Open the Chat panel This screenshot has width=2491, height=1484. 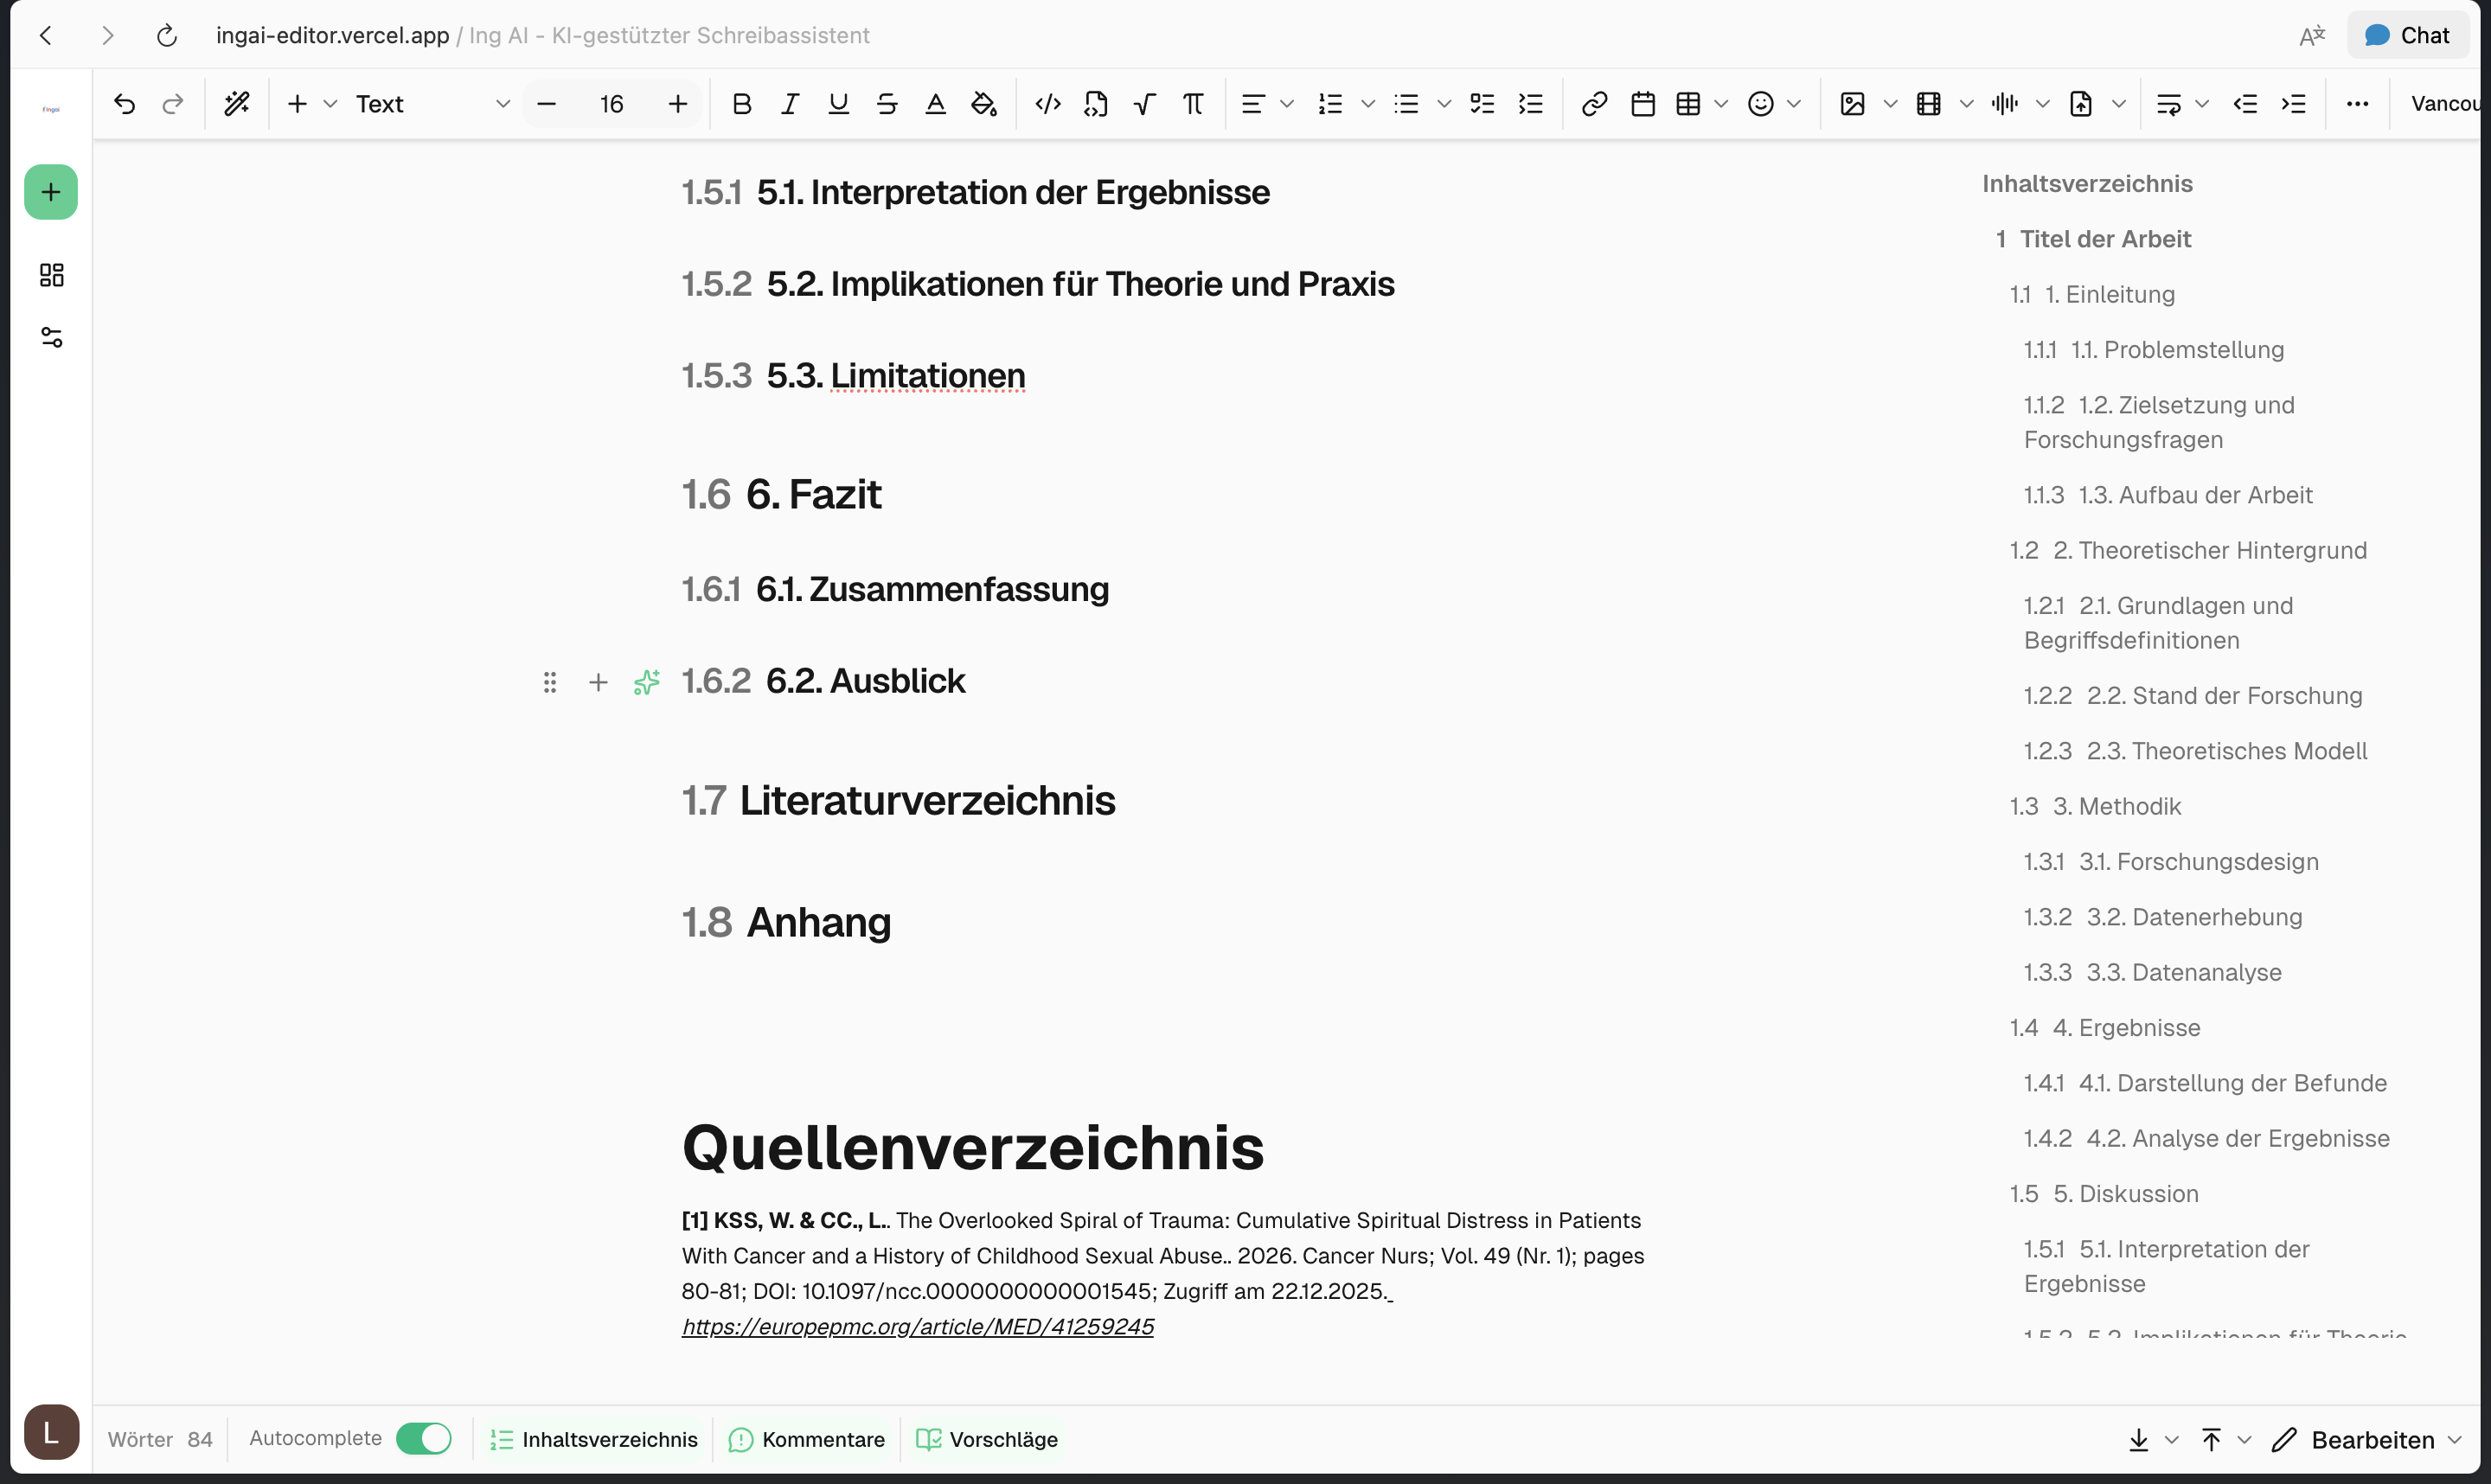(2407, 35)
